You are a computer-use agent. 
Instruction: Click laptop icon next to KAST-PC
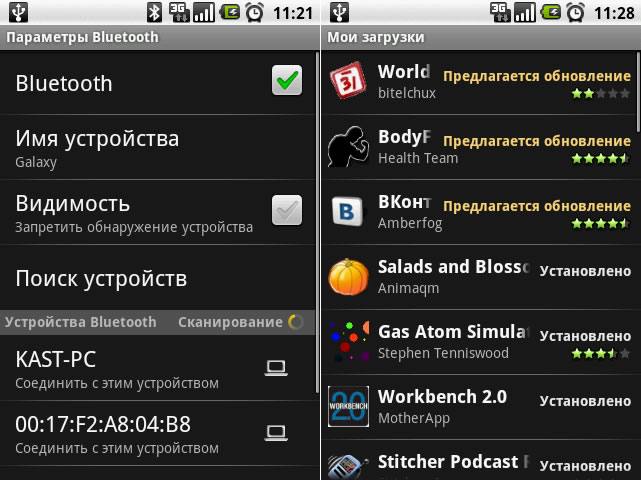tap(276, 368)
